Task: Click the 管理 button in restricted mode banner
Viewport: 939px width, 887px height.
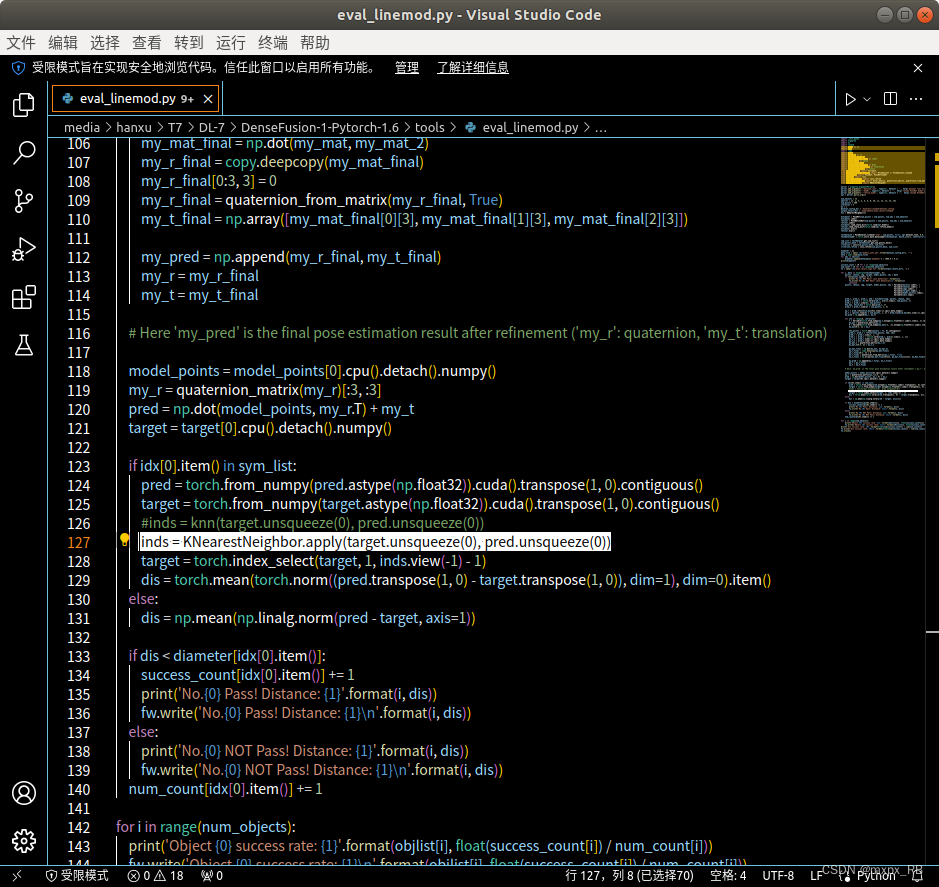Action: (407, 68)
